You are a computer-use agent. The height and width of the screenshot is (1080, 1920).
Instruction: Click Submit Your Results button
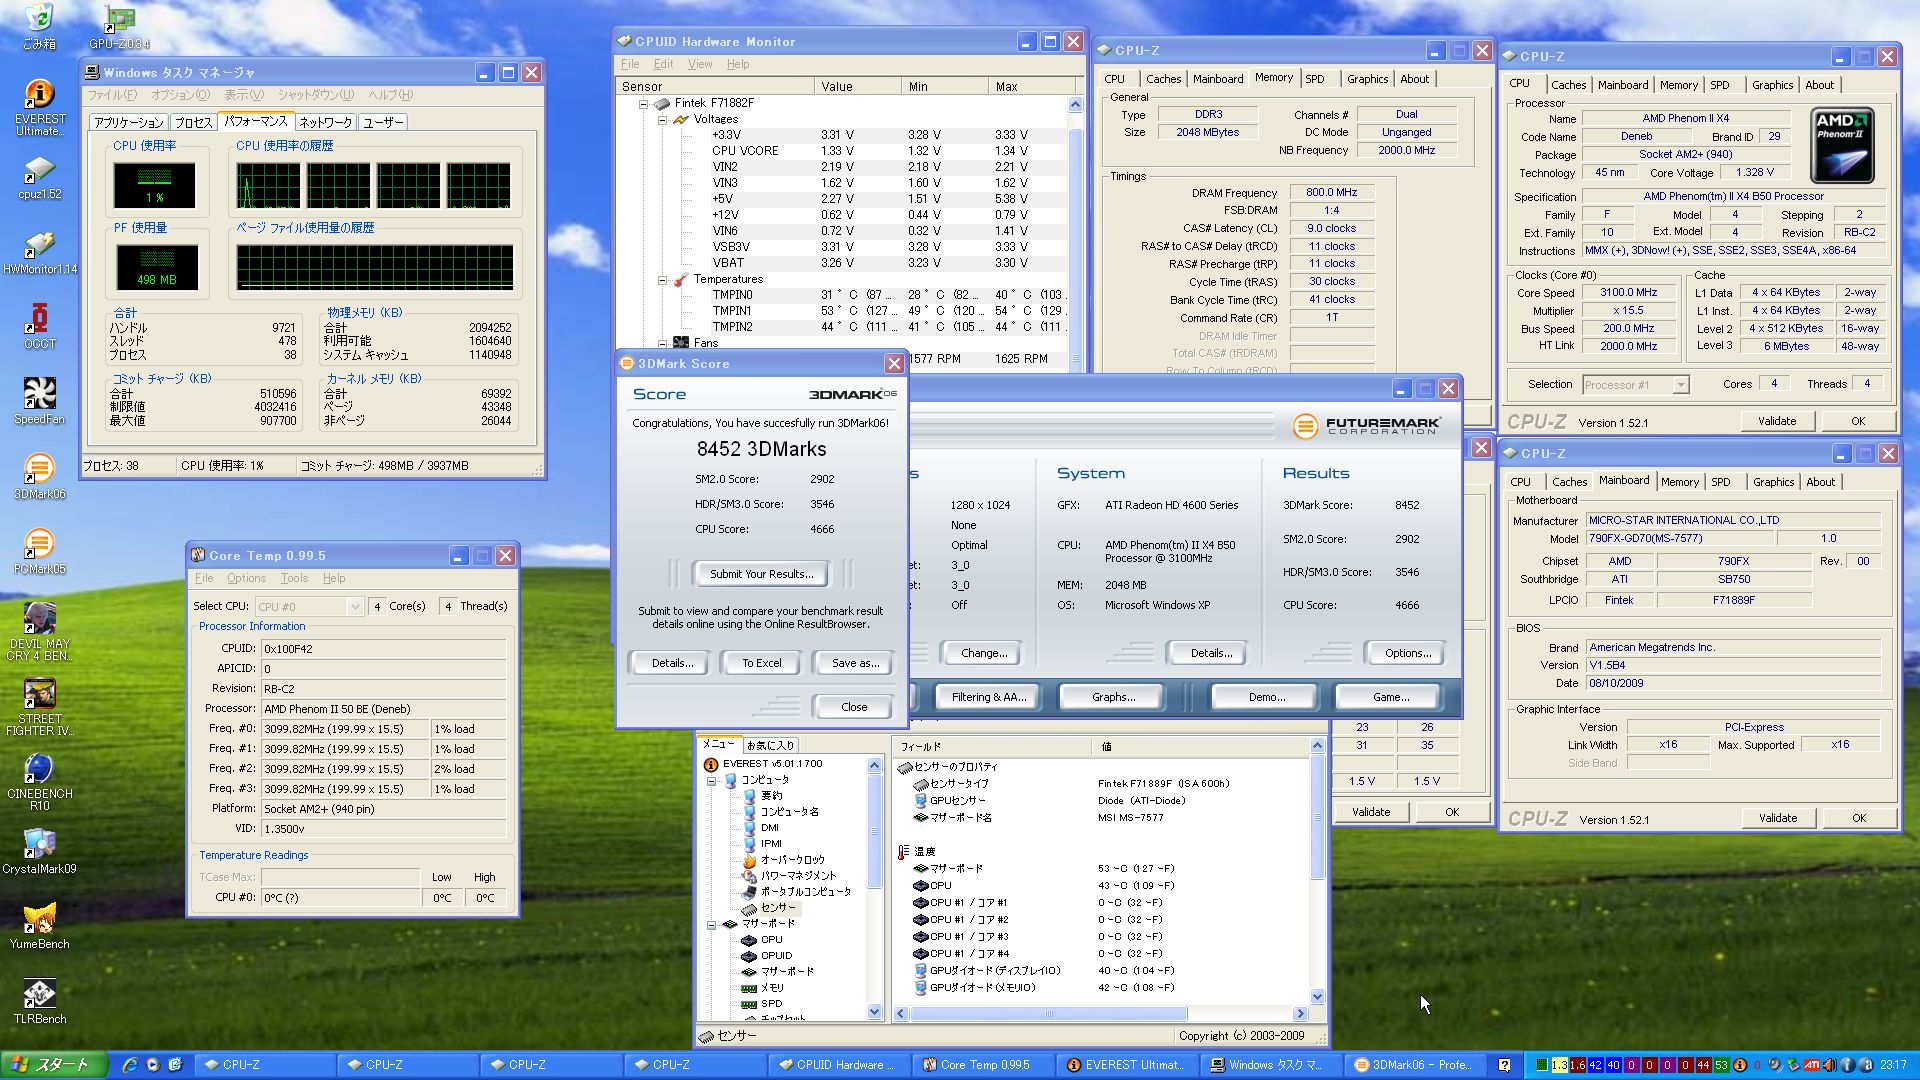[761, 574]
